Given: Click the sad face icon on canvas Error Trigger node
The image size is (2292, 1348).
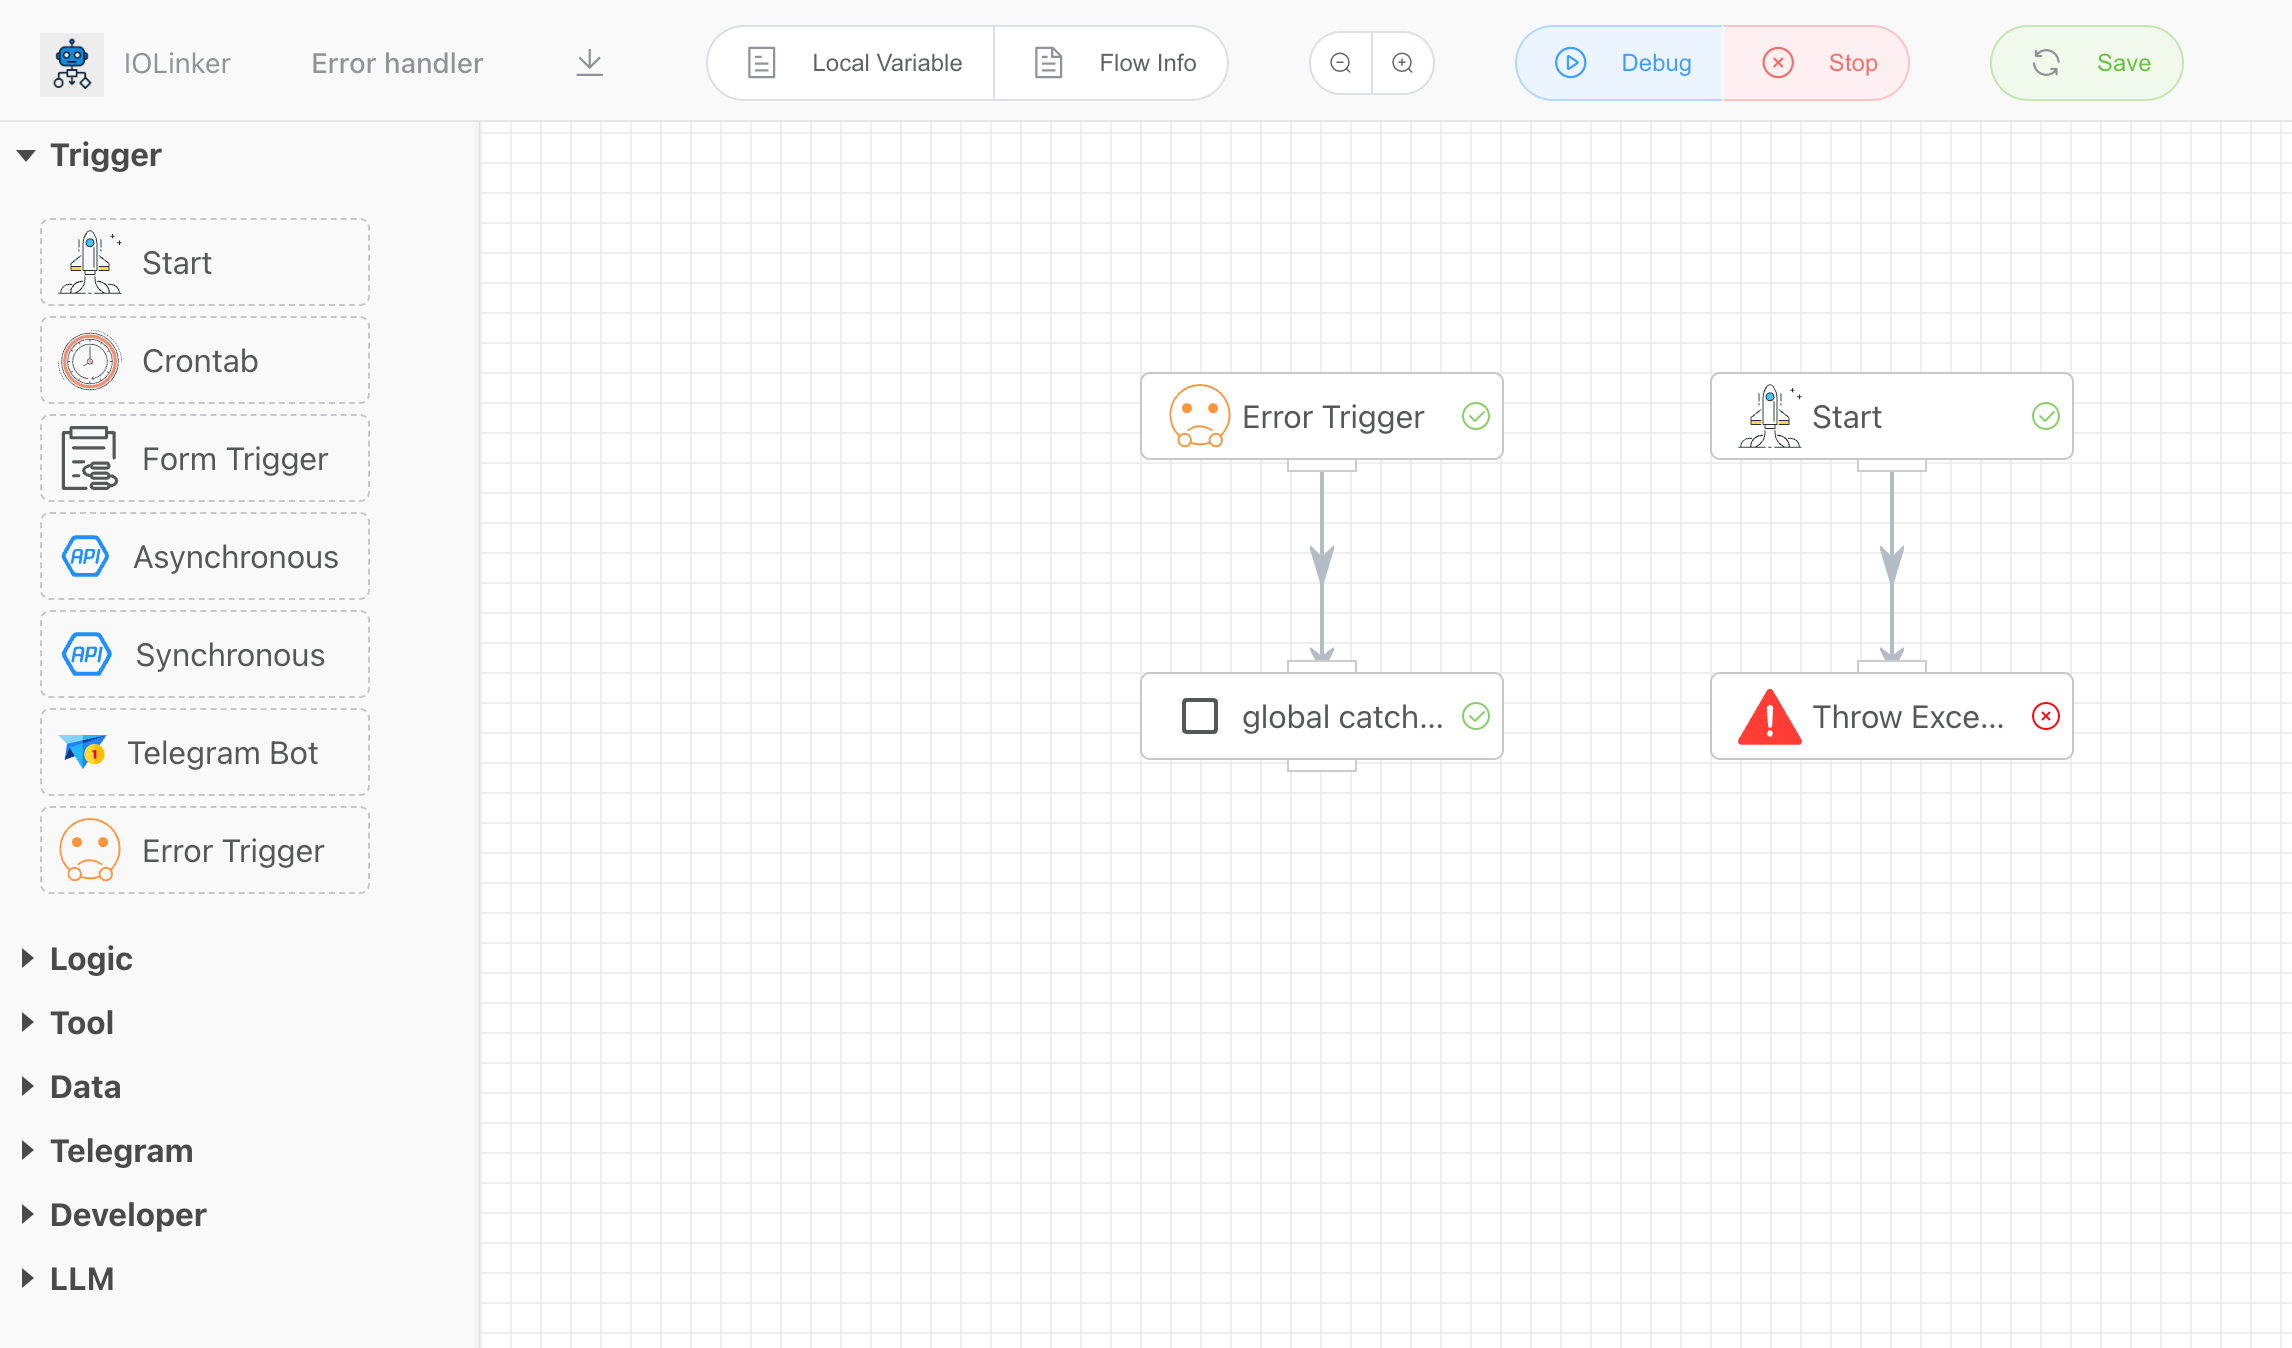Looking at the screenshot, I should (1199, 416).
